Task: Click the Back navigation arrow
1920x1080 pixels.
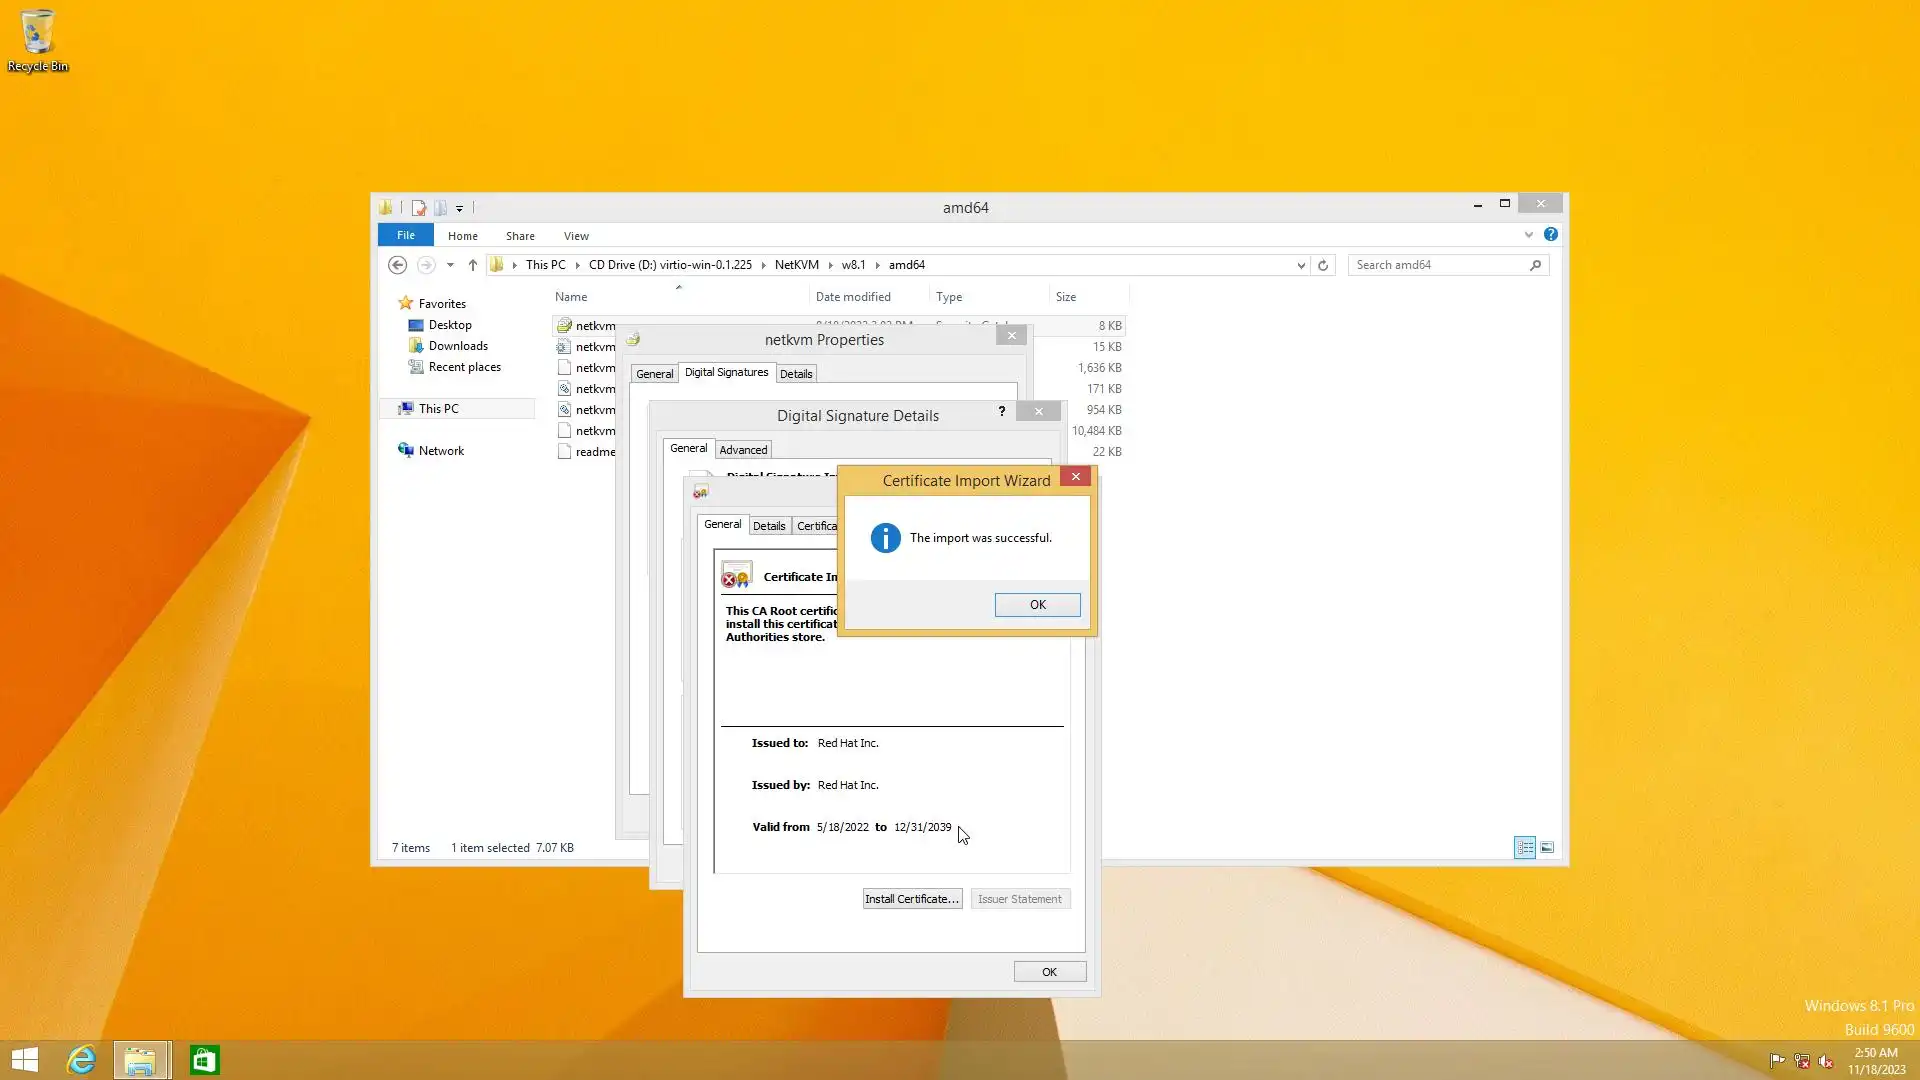Action: click(x=397, y=265)
